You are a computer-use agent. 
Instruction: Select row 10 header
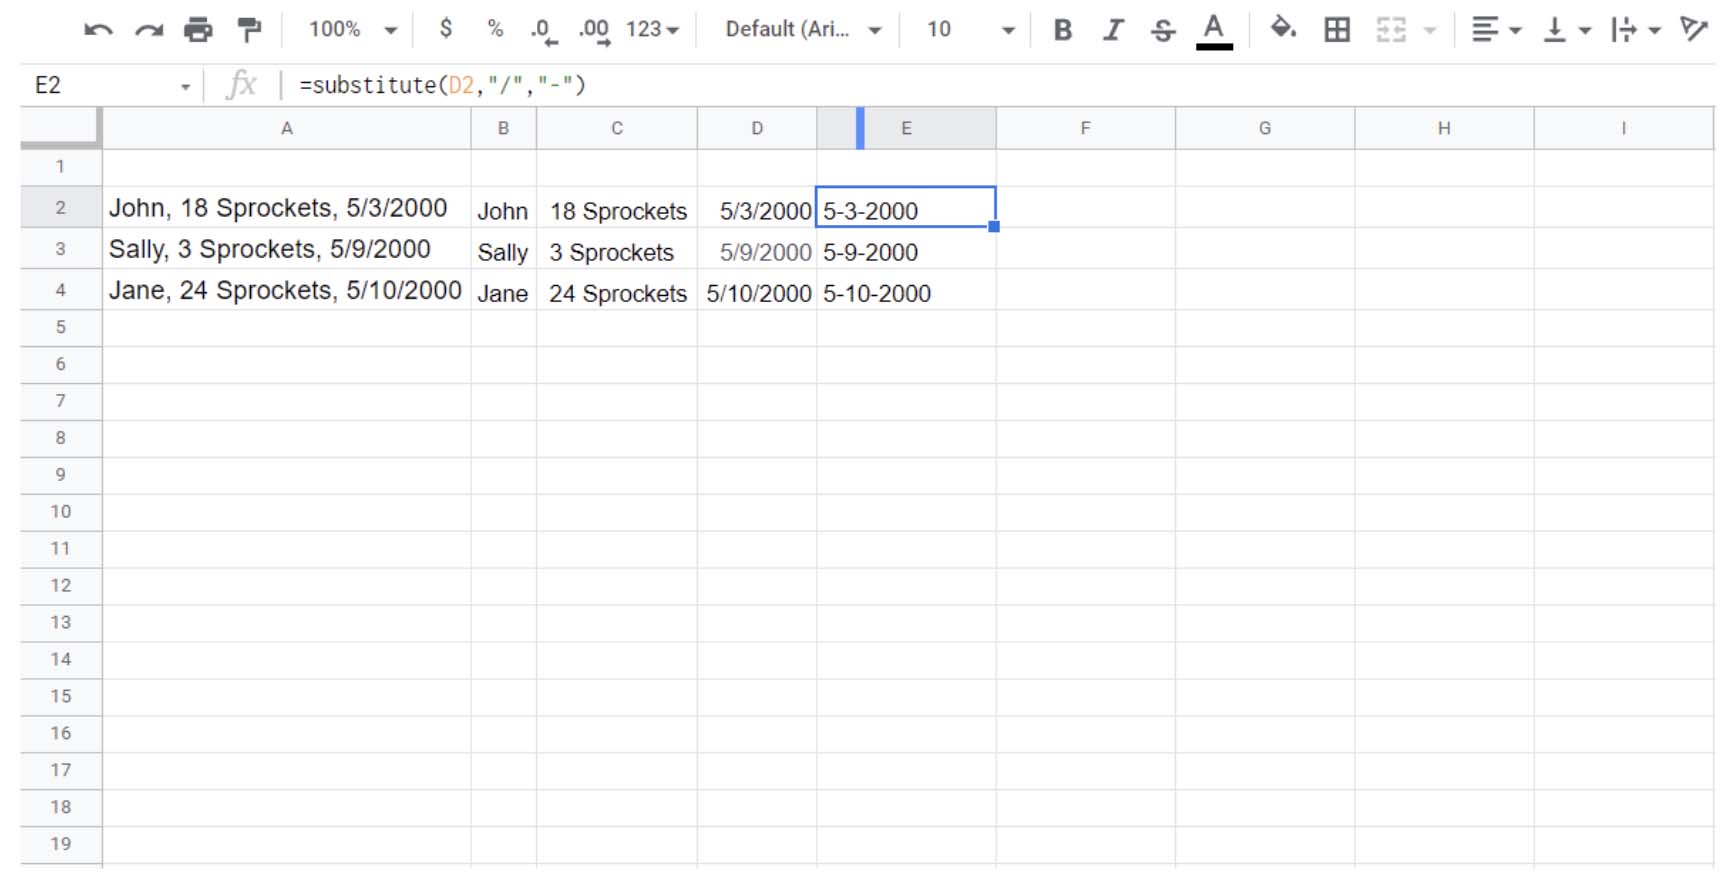[61, 512]
